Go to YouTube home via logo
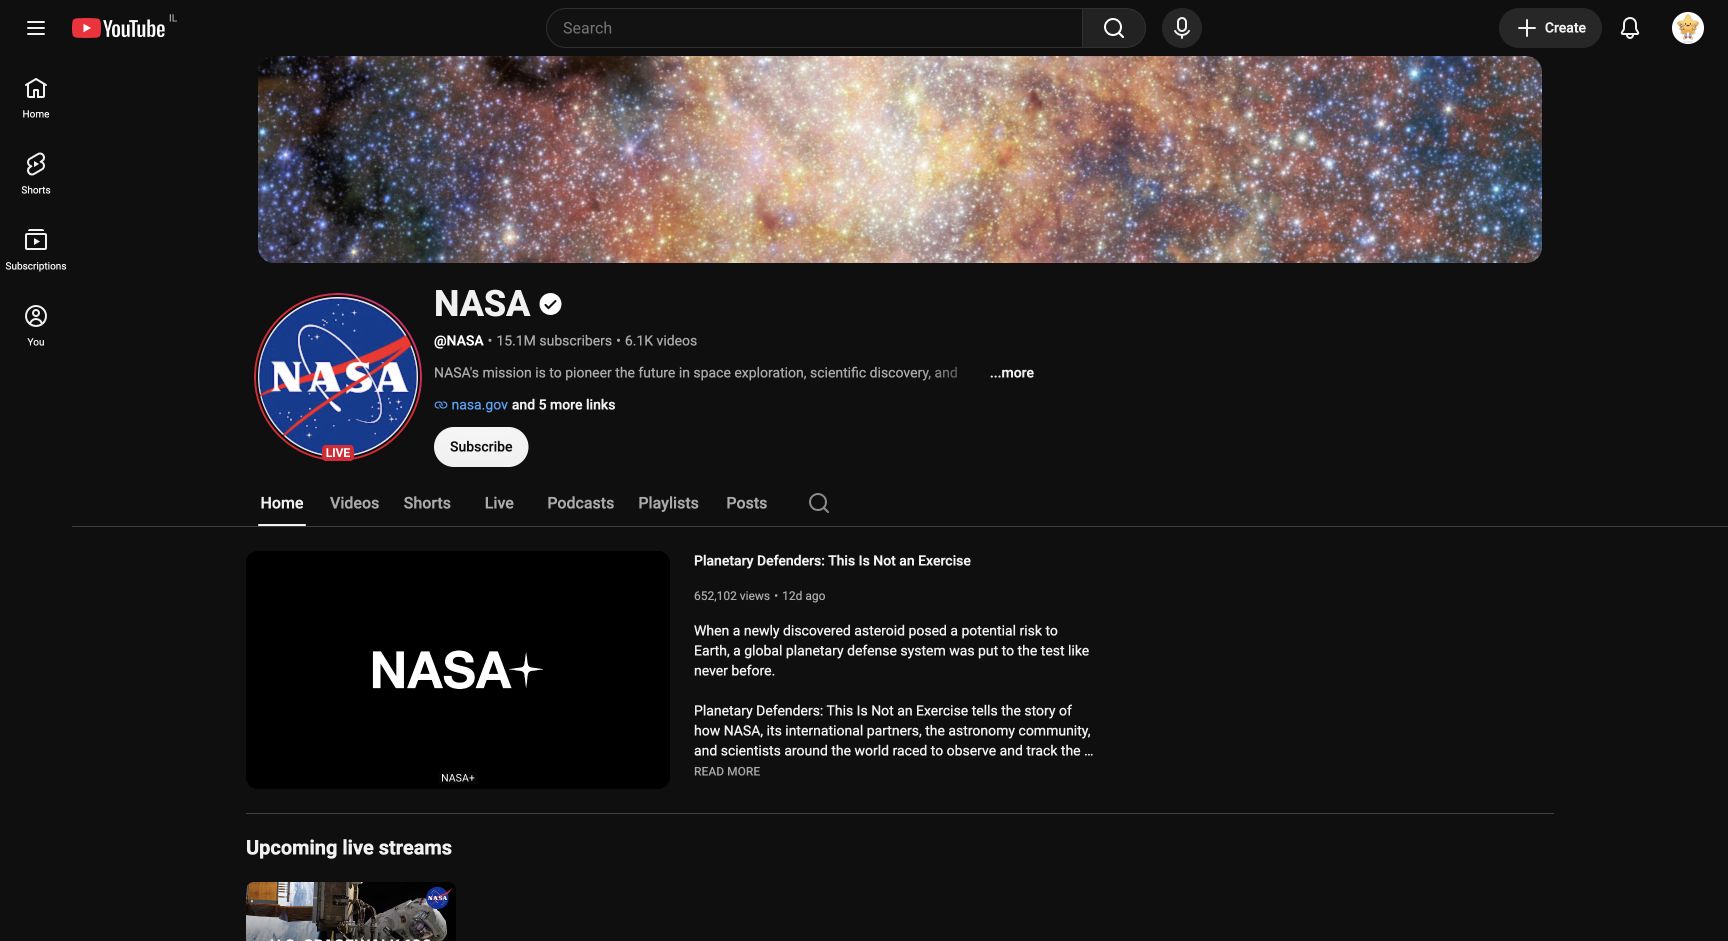1728x941 pixels. pyautogui.click(x=118, y=28)
